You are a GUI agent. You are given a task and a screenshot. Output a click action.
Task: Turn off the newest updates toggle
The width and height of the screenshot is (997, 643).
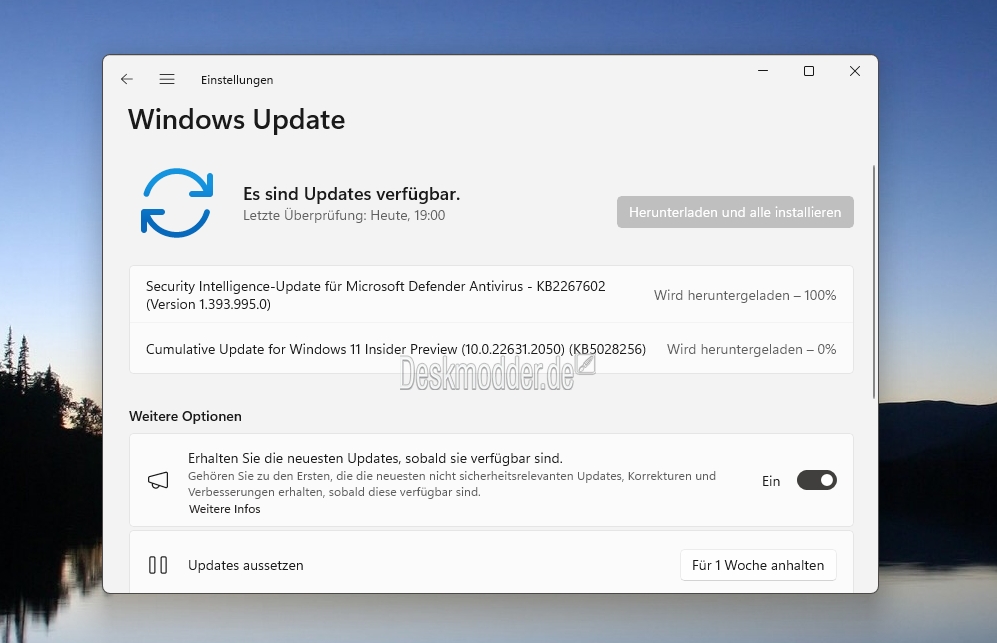[x=816, y=480]
